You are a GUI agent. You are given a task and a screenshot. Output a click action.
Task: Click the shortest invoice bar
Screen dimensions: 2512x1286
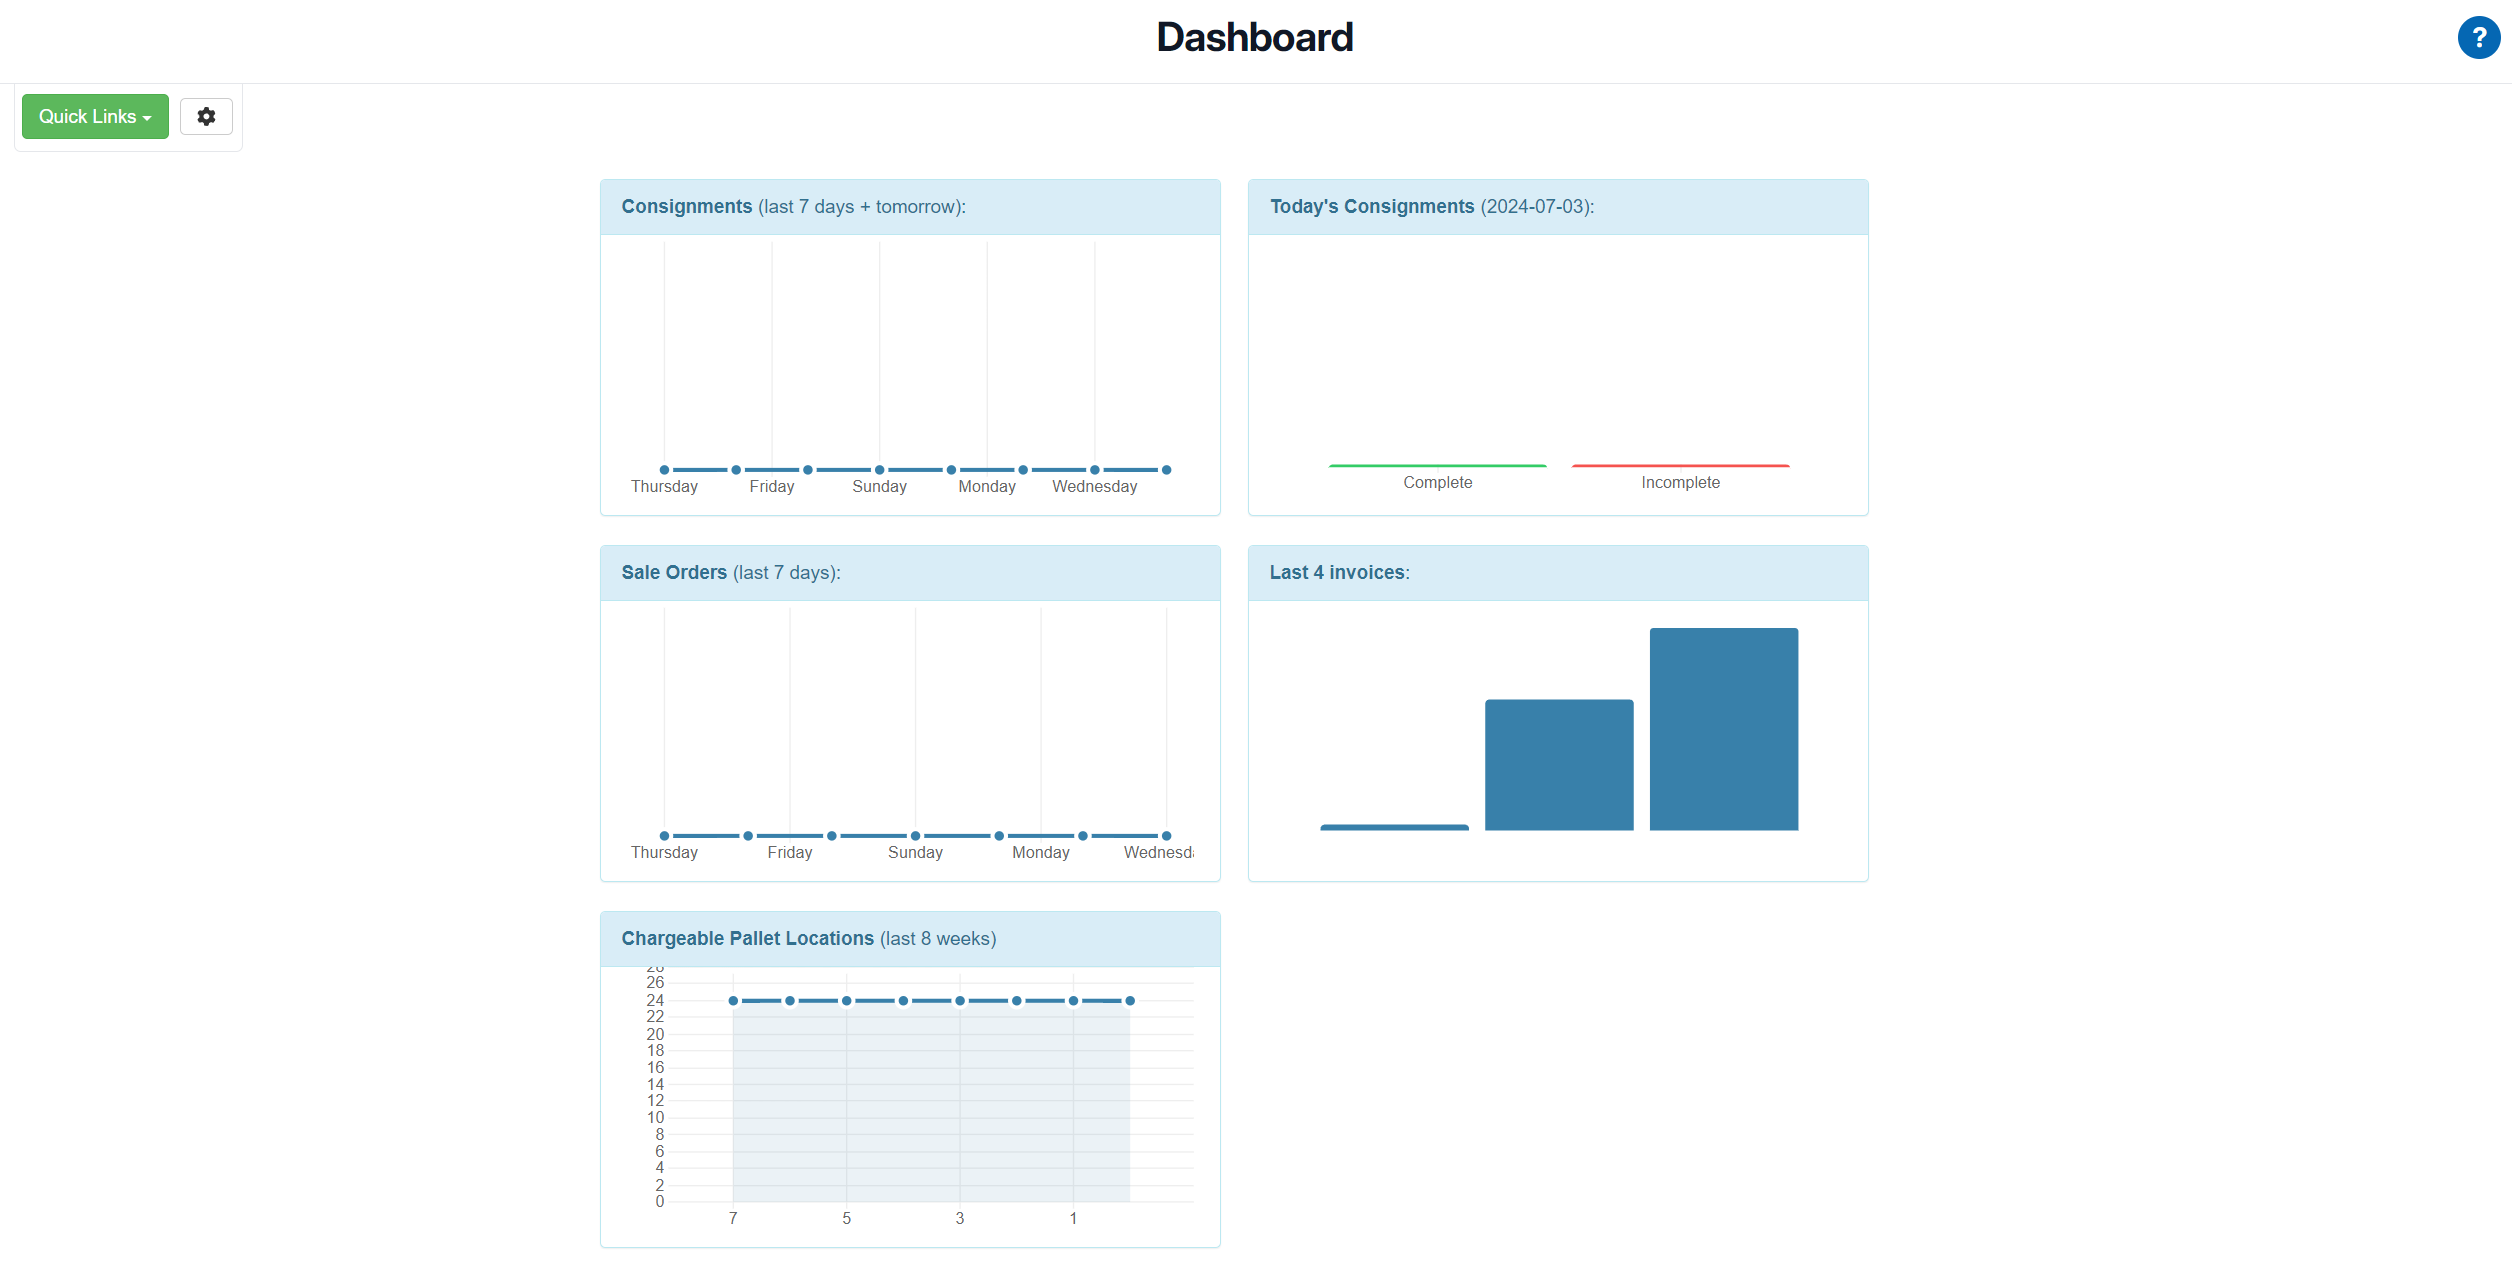pos(1394,827)
